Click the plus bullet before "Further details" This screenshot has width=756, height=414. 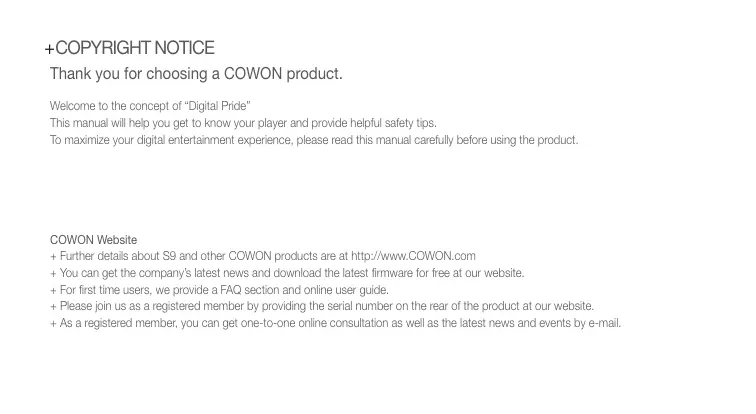coord(54,257)
